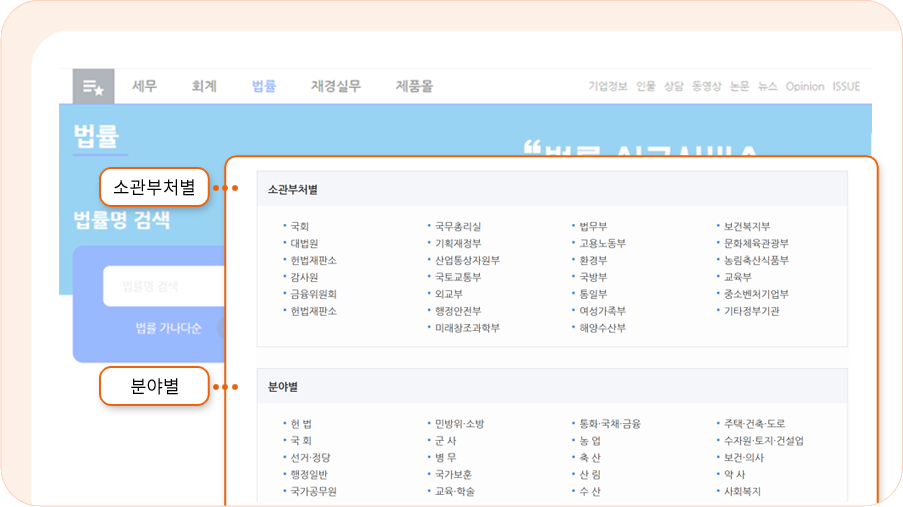Choose the 민방위·소방 category
The width and height of the screenshot is (903, 507).
click(x=459, y=424)
